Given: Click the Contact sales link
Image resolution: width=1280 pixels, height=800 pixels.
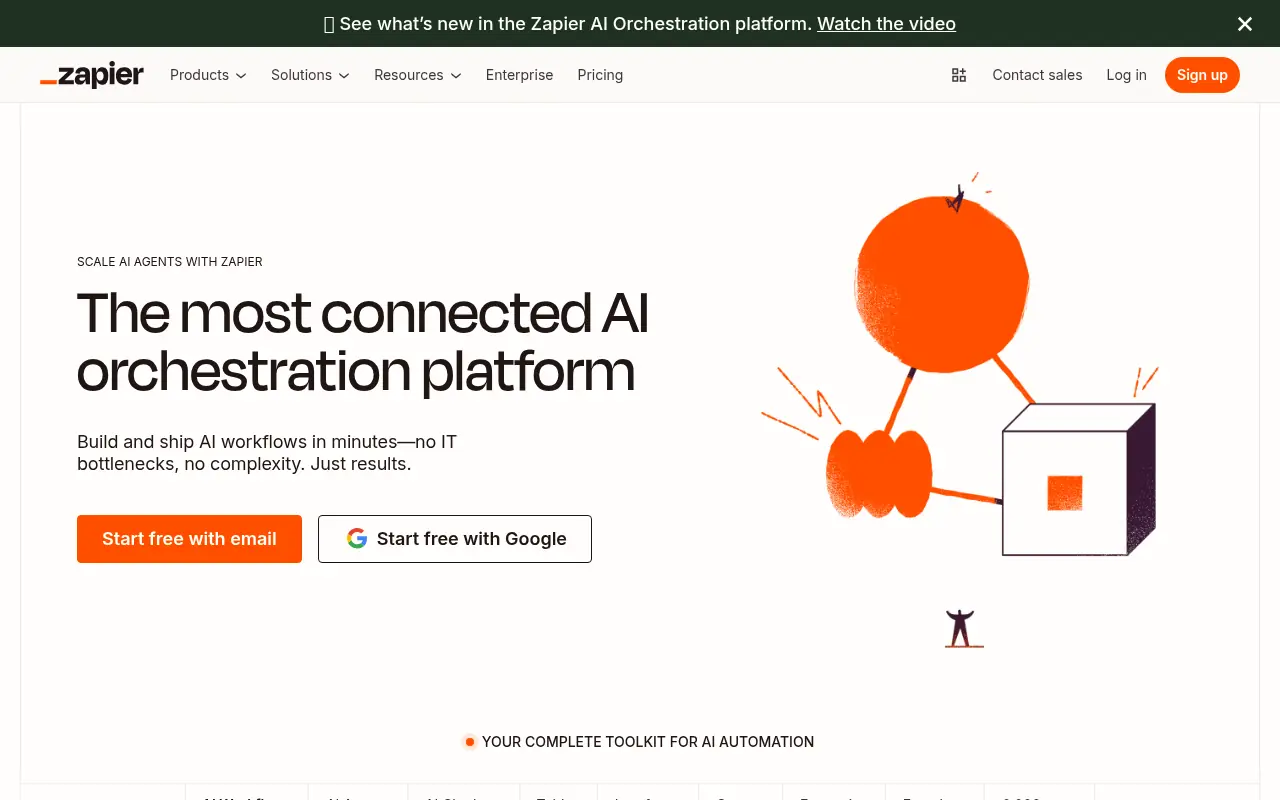Looking at the screenshot, I should tap(1037, 75).
